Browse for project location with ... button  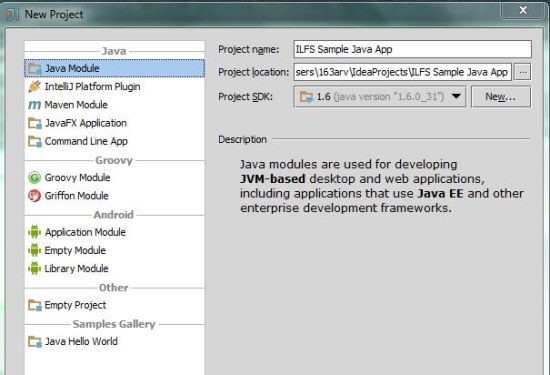523,72
